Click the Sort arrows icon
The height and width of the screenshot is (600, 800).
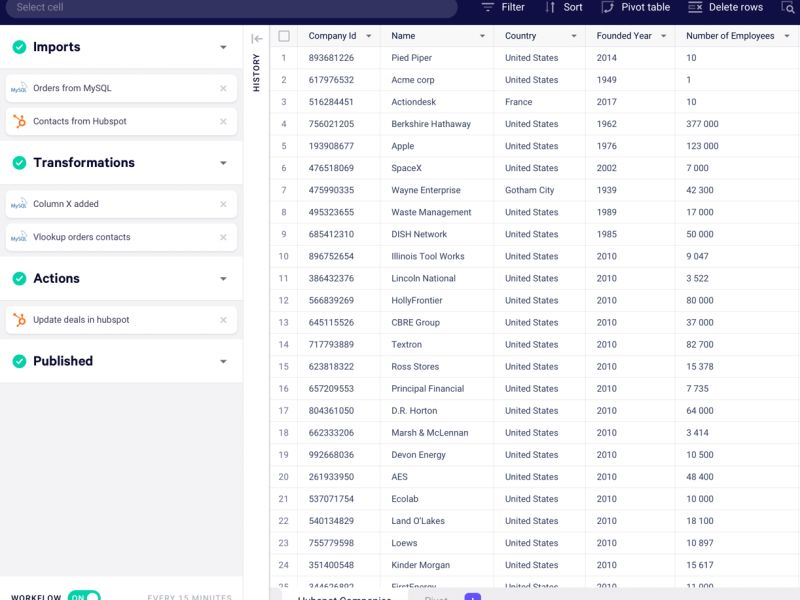550,7
